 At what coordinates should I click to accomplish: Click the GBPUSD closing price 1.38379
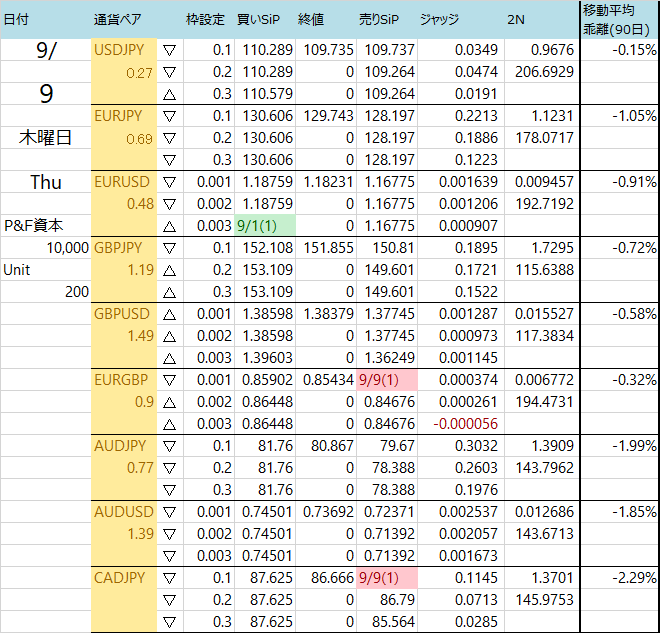coord(328,314)
